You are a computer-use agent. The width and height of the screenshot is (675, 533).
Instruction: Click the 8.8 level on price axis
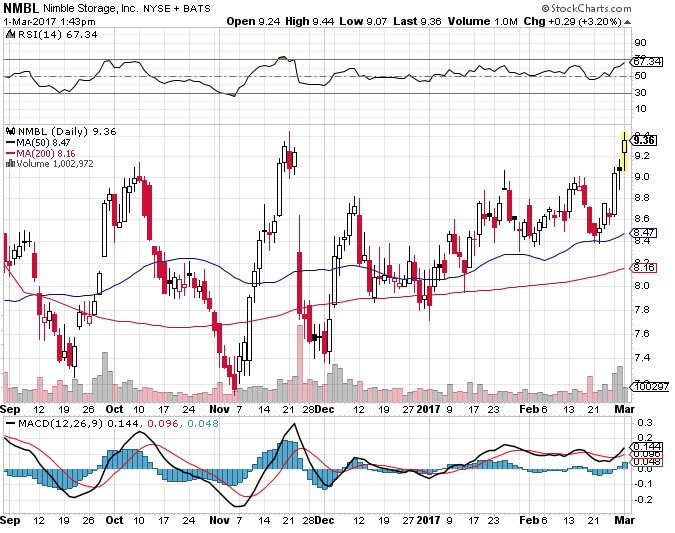tap(641, 198)
